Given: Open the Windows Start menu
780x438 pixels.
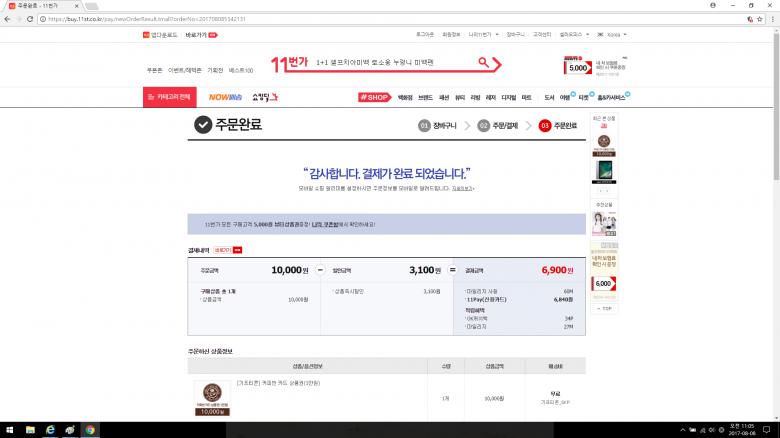Looking at the screenshot, I should (8, 430).
